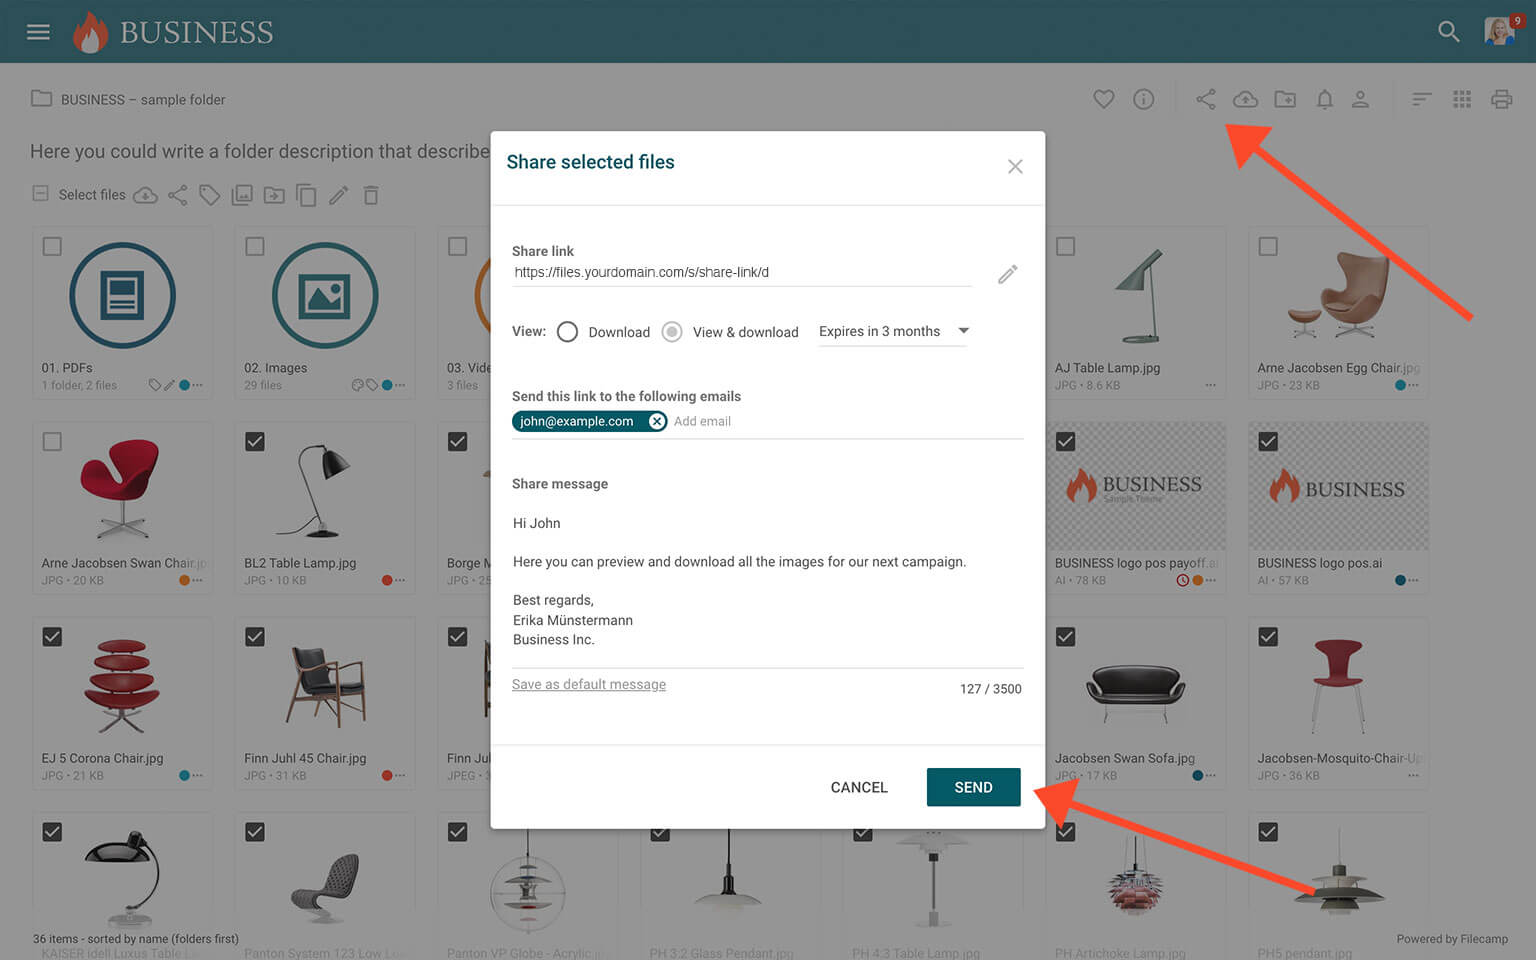
Task: Click the red label dot on BL2 Table Lamp
Action: click(387, 580)
